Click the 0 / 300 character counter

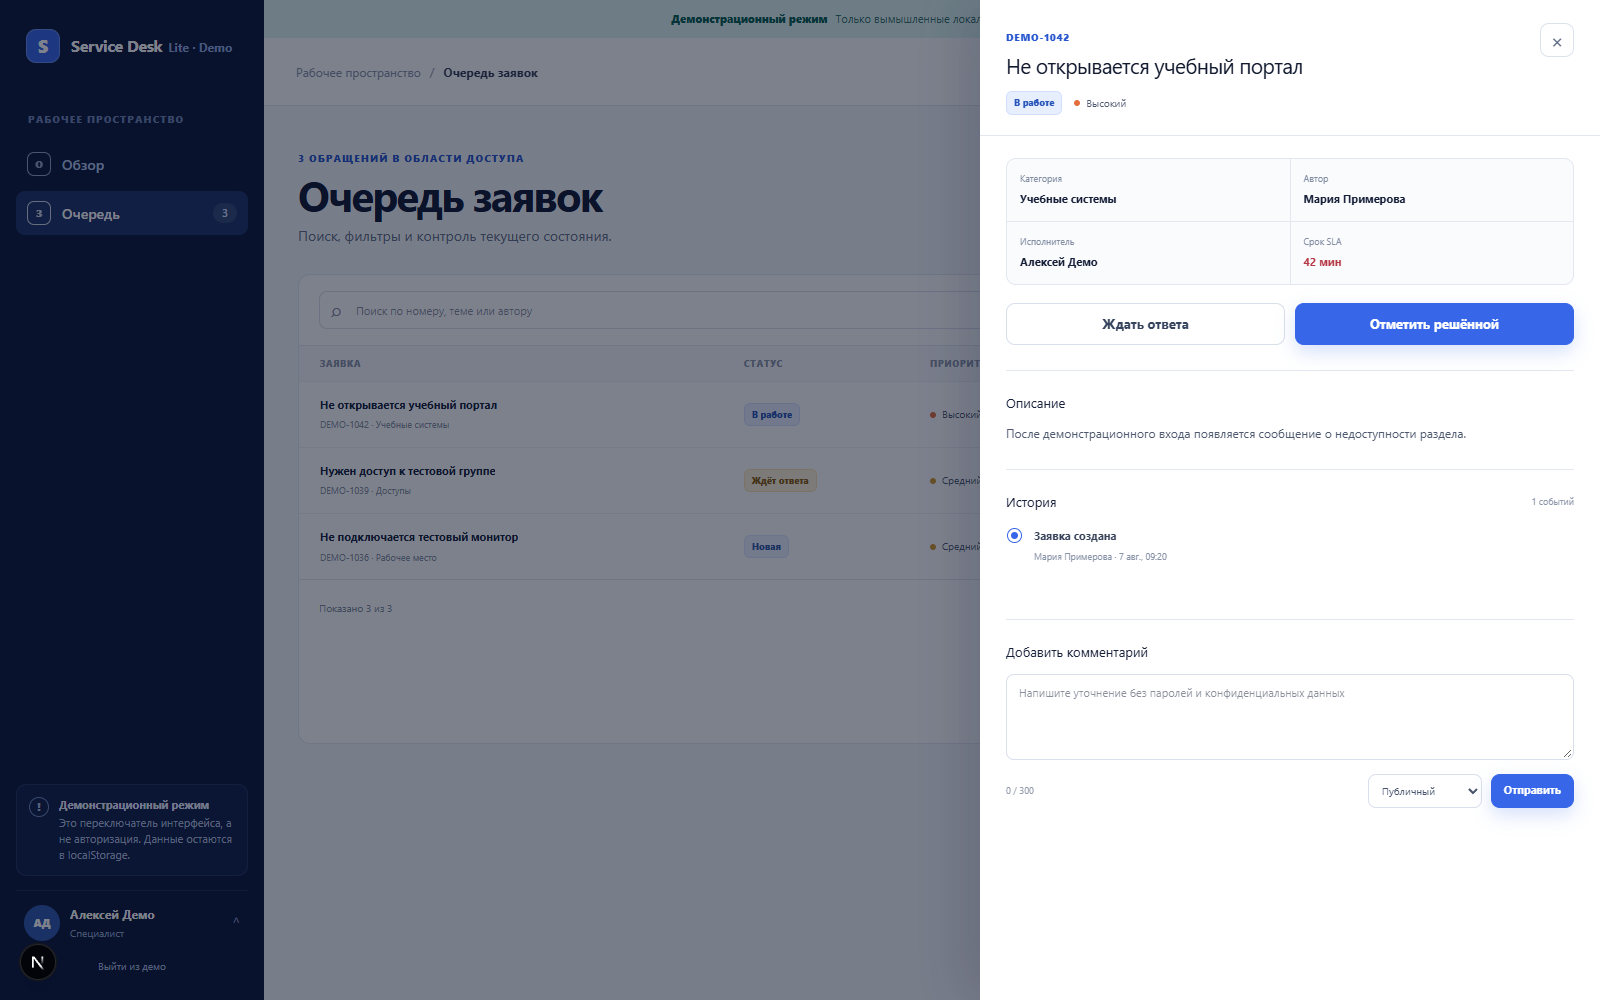(x=1020, y=791)
